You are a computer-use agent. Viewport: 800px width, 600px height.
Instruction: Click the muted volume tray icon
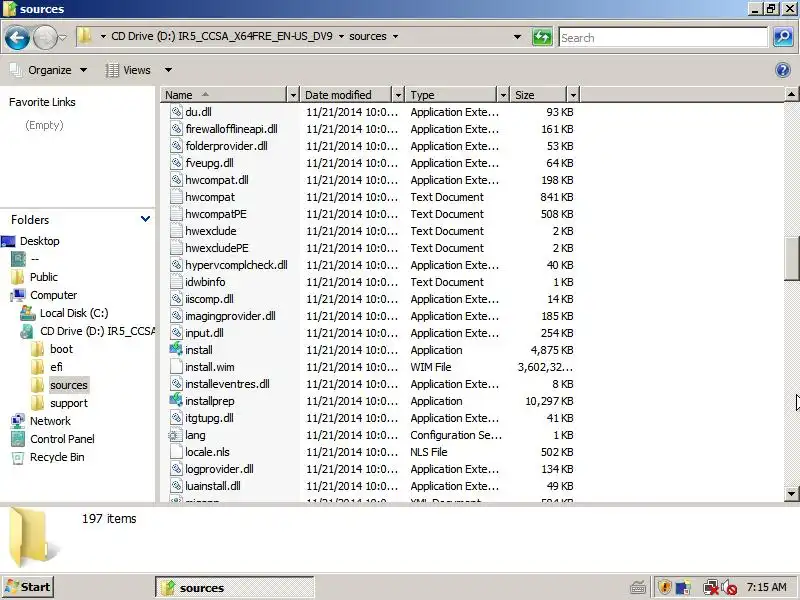(x=730, y=587)
